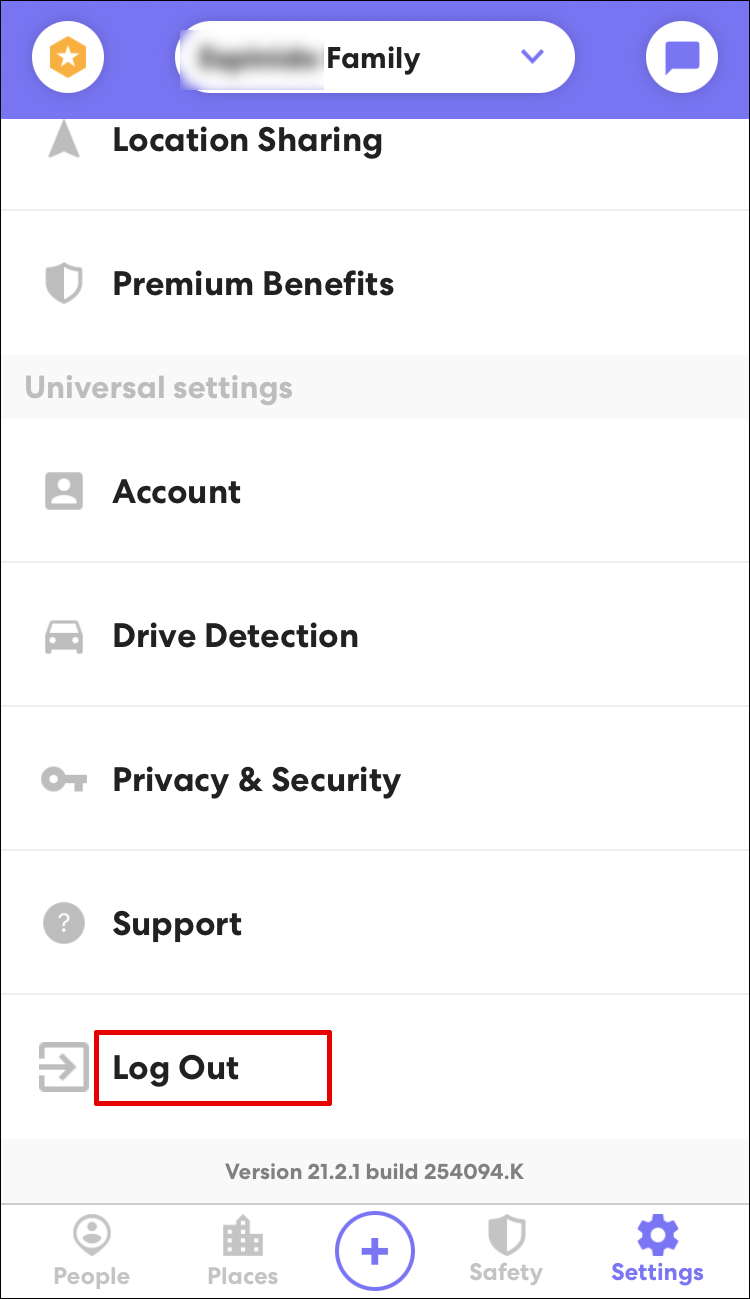Switch to the People tab
750x1299 pixels.
click(91, 1249)
